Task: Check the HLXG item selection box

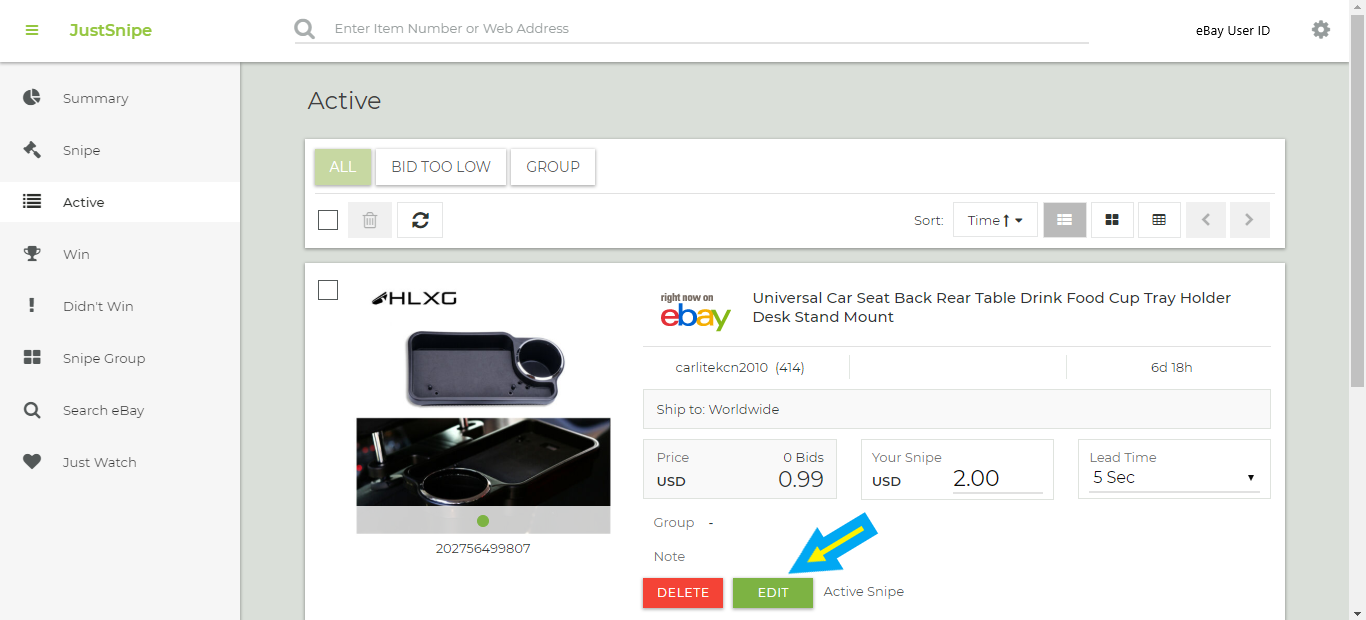Action: pyautogui.click(x=327, y=289)
